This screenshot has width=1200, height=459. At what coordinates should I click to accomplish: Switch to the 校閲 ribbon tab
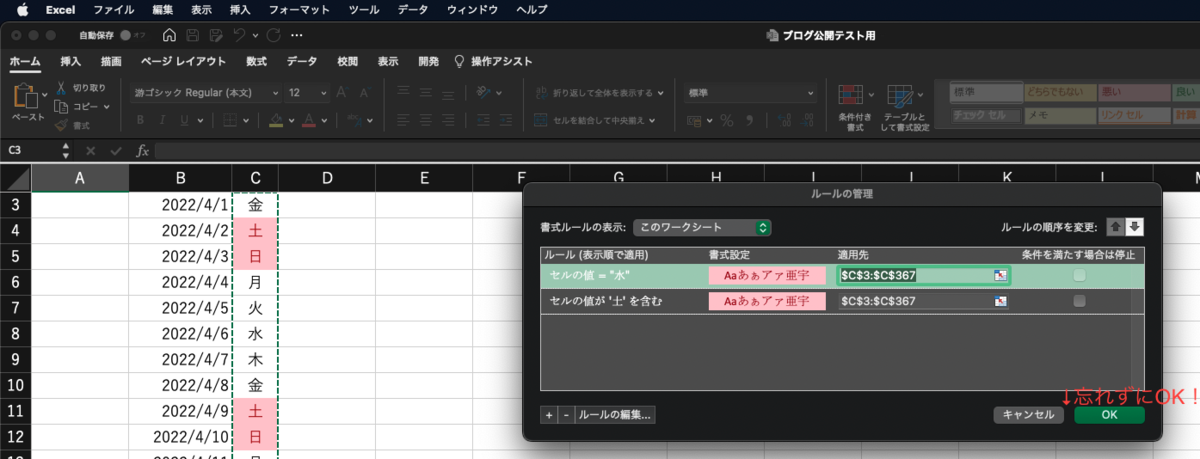[348, 61]
